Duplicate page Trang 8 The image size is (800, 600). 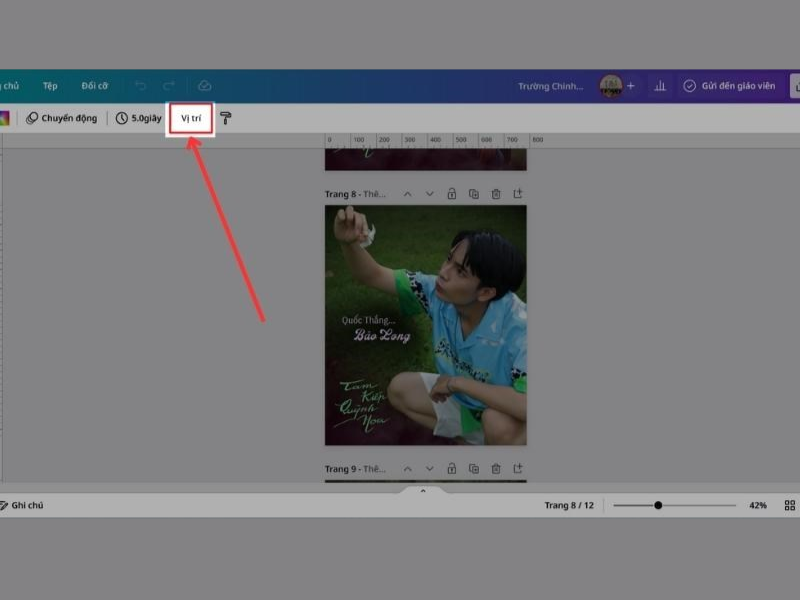coord(474,193)
